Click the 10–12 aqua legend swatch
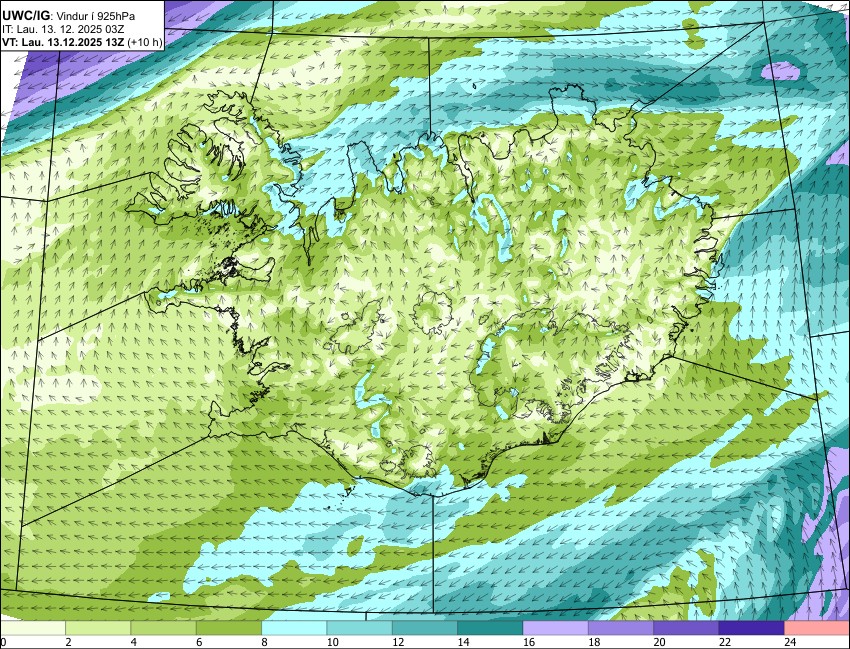This screenshot has width=850, height=649. coord(359,628)
